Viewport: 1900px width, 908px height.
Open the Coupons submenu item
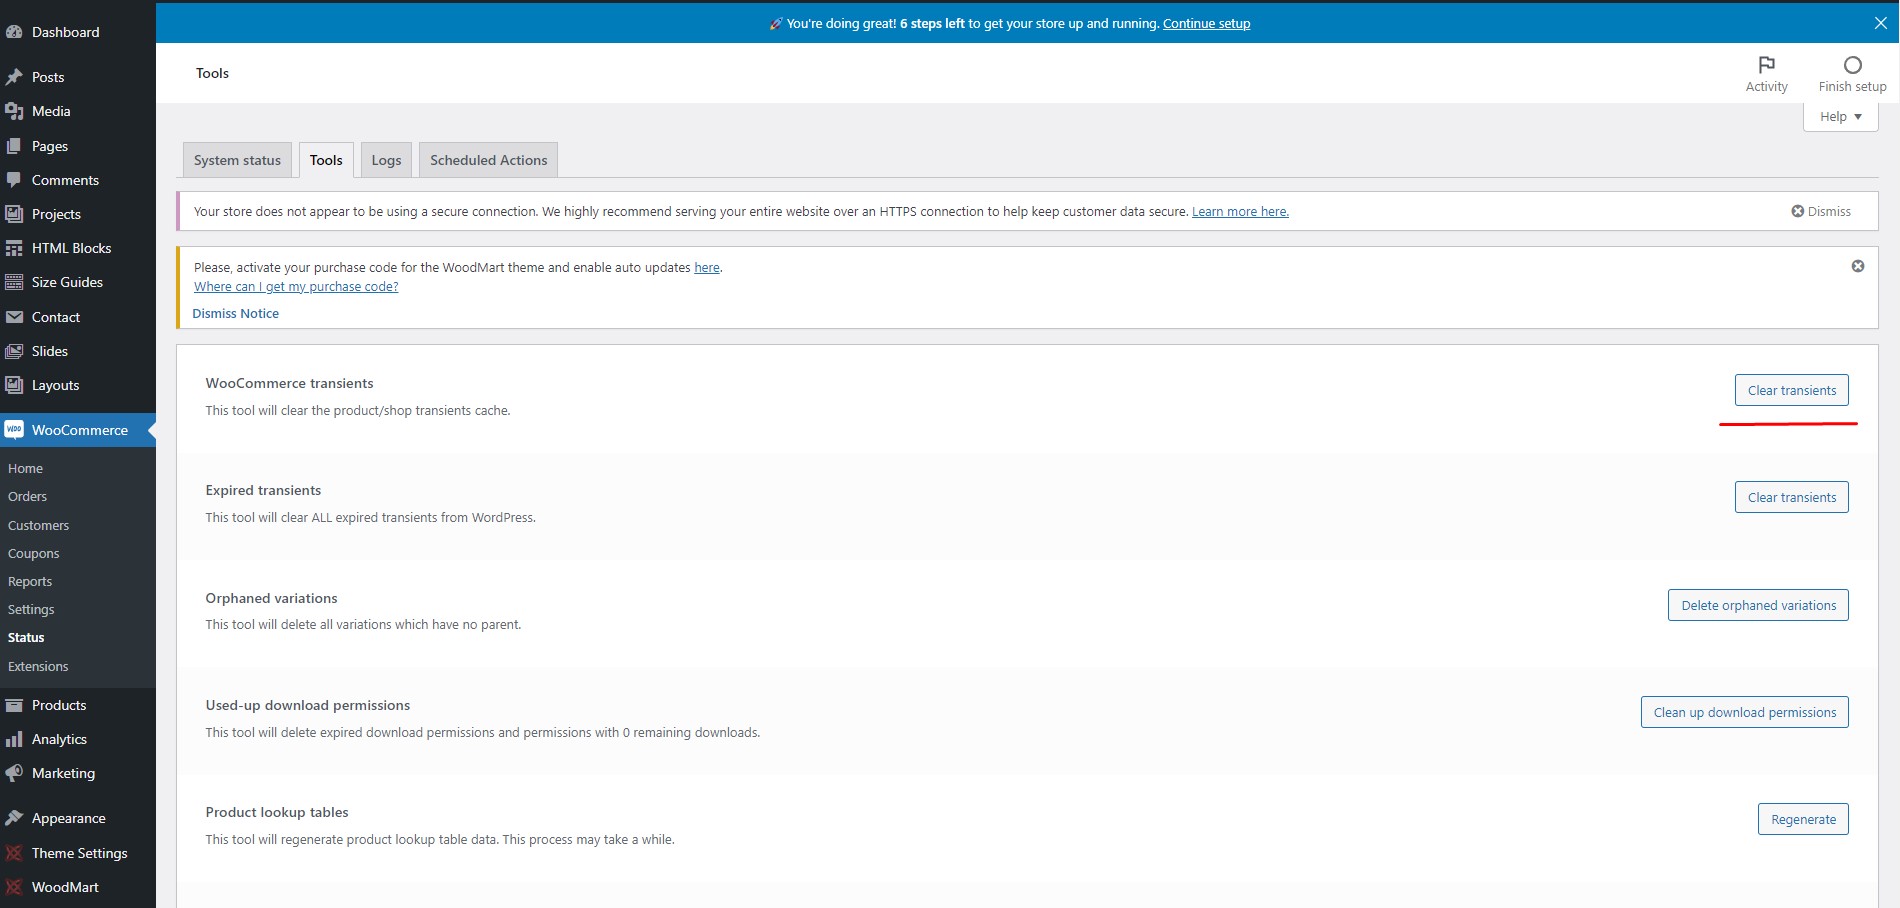pyautogui.click(x=33, y=553)
